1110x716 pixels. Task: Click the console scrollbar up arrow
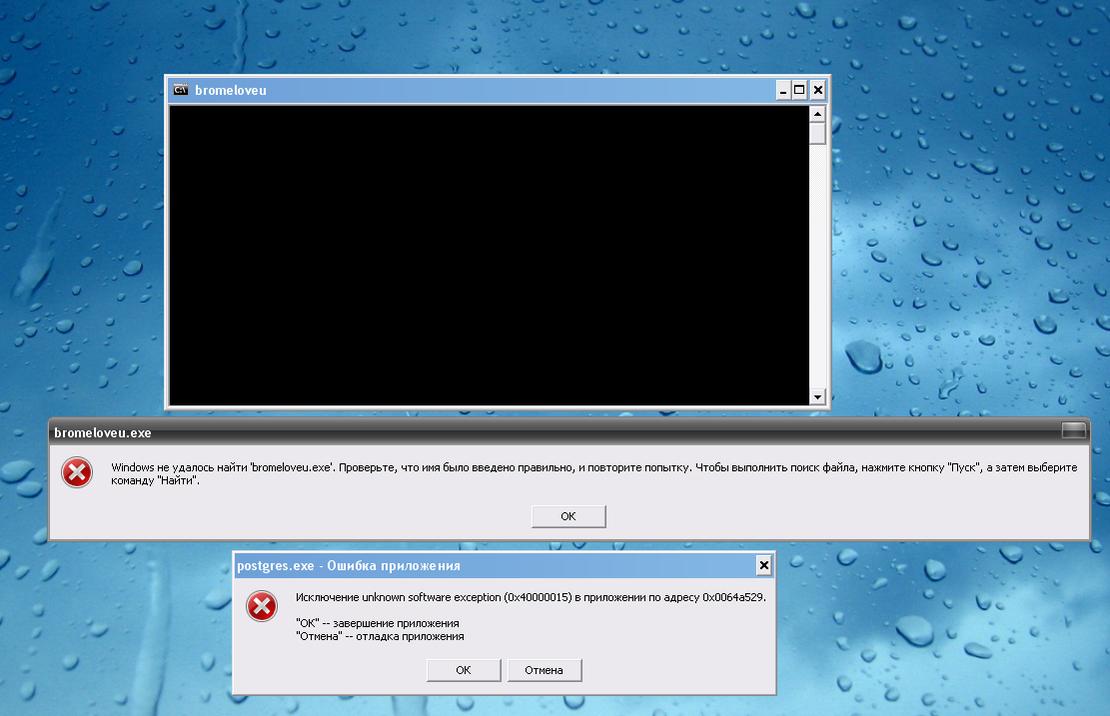click(818, 113)
